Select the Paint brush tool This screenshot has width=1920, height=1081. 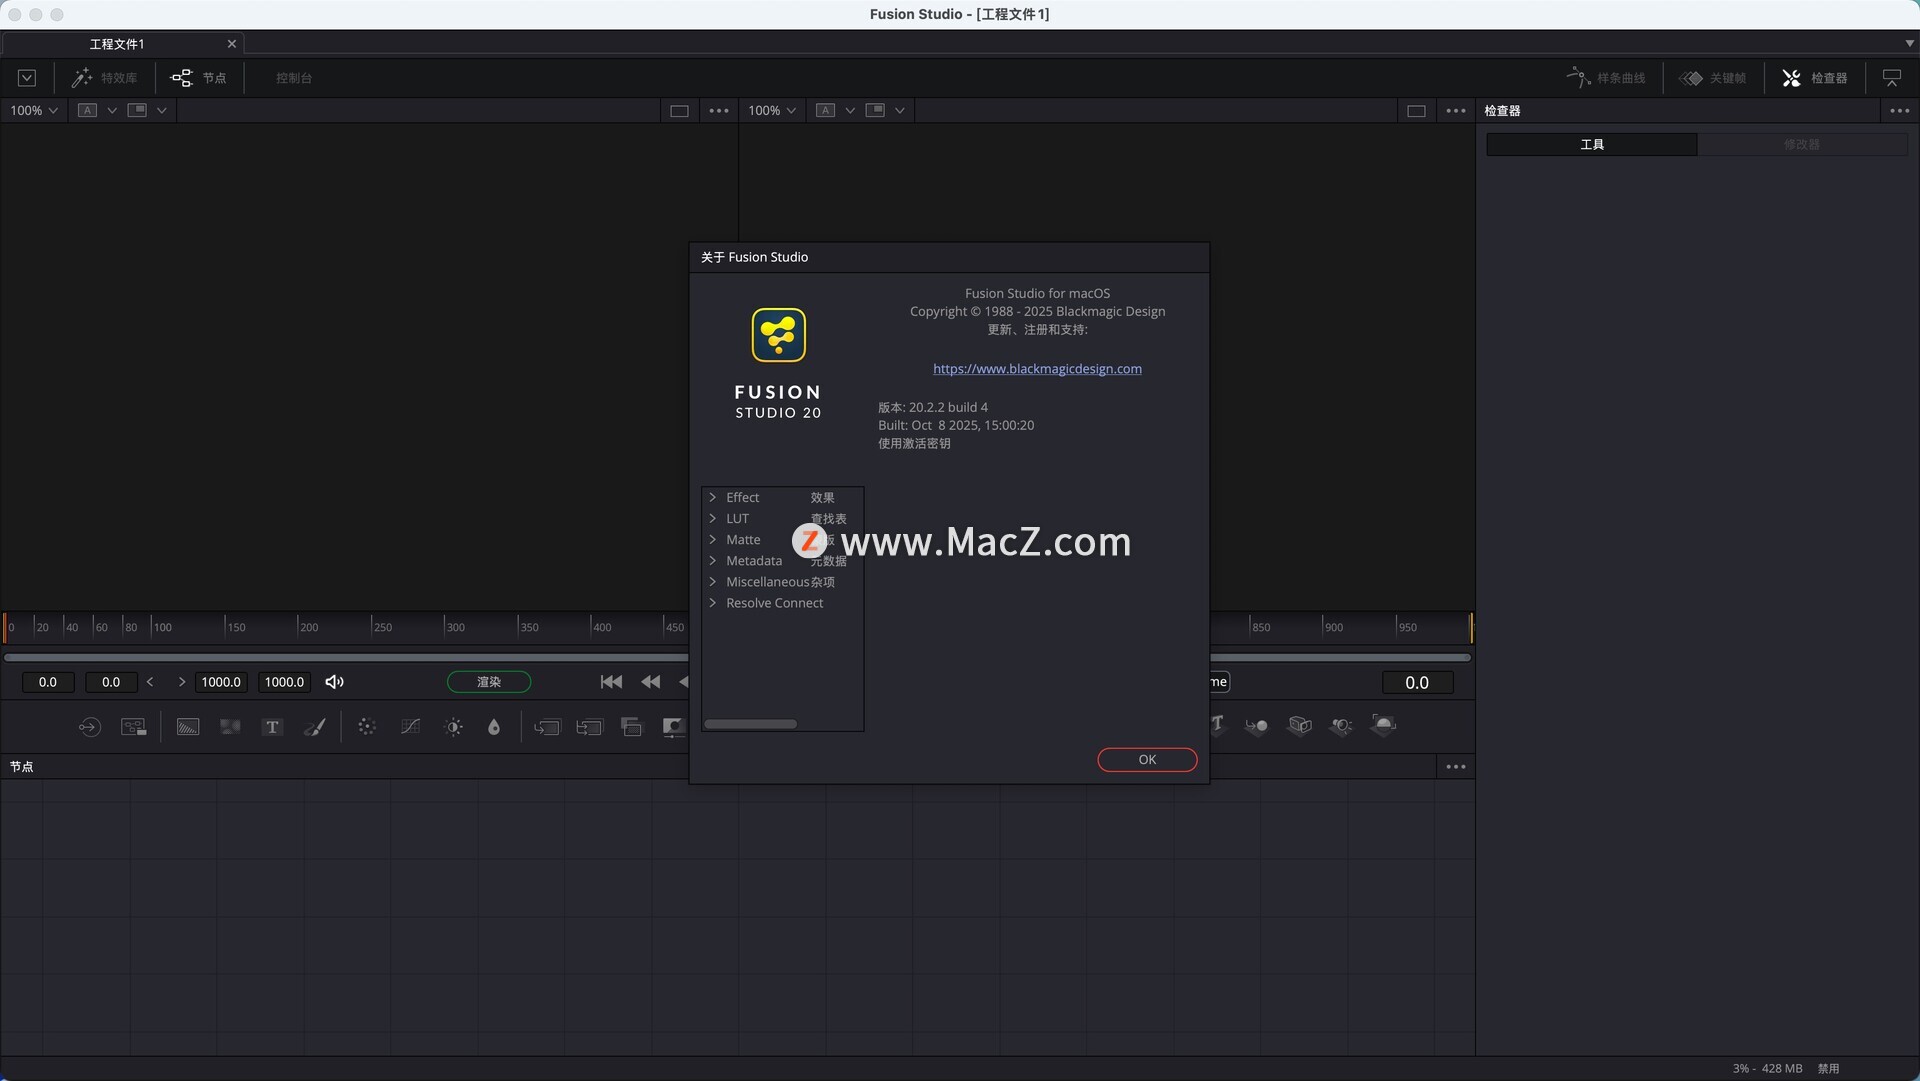point(315,727)
